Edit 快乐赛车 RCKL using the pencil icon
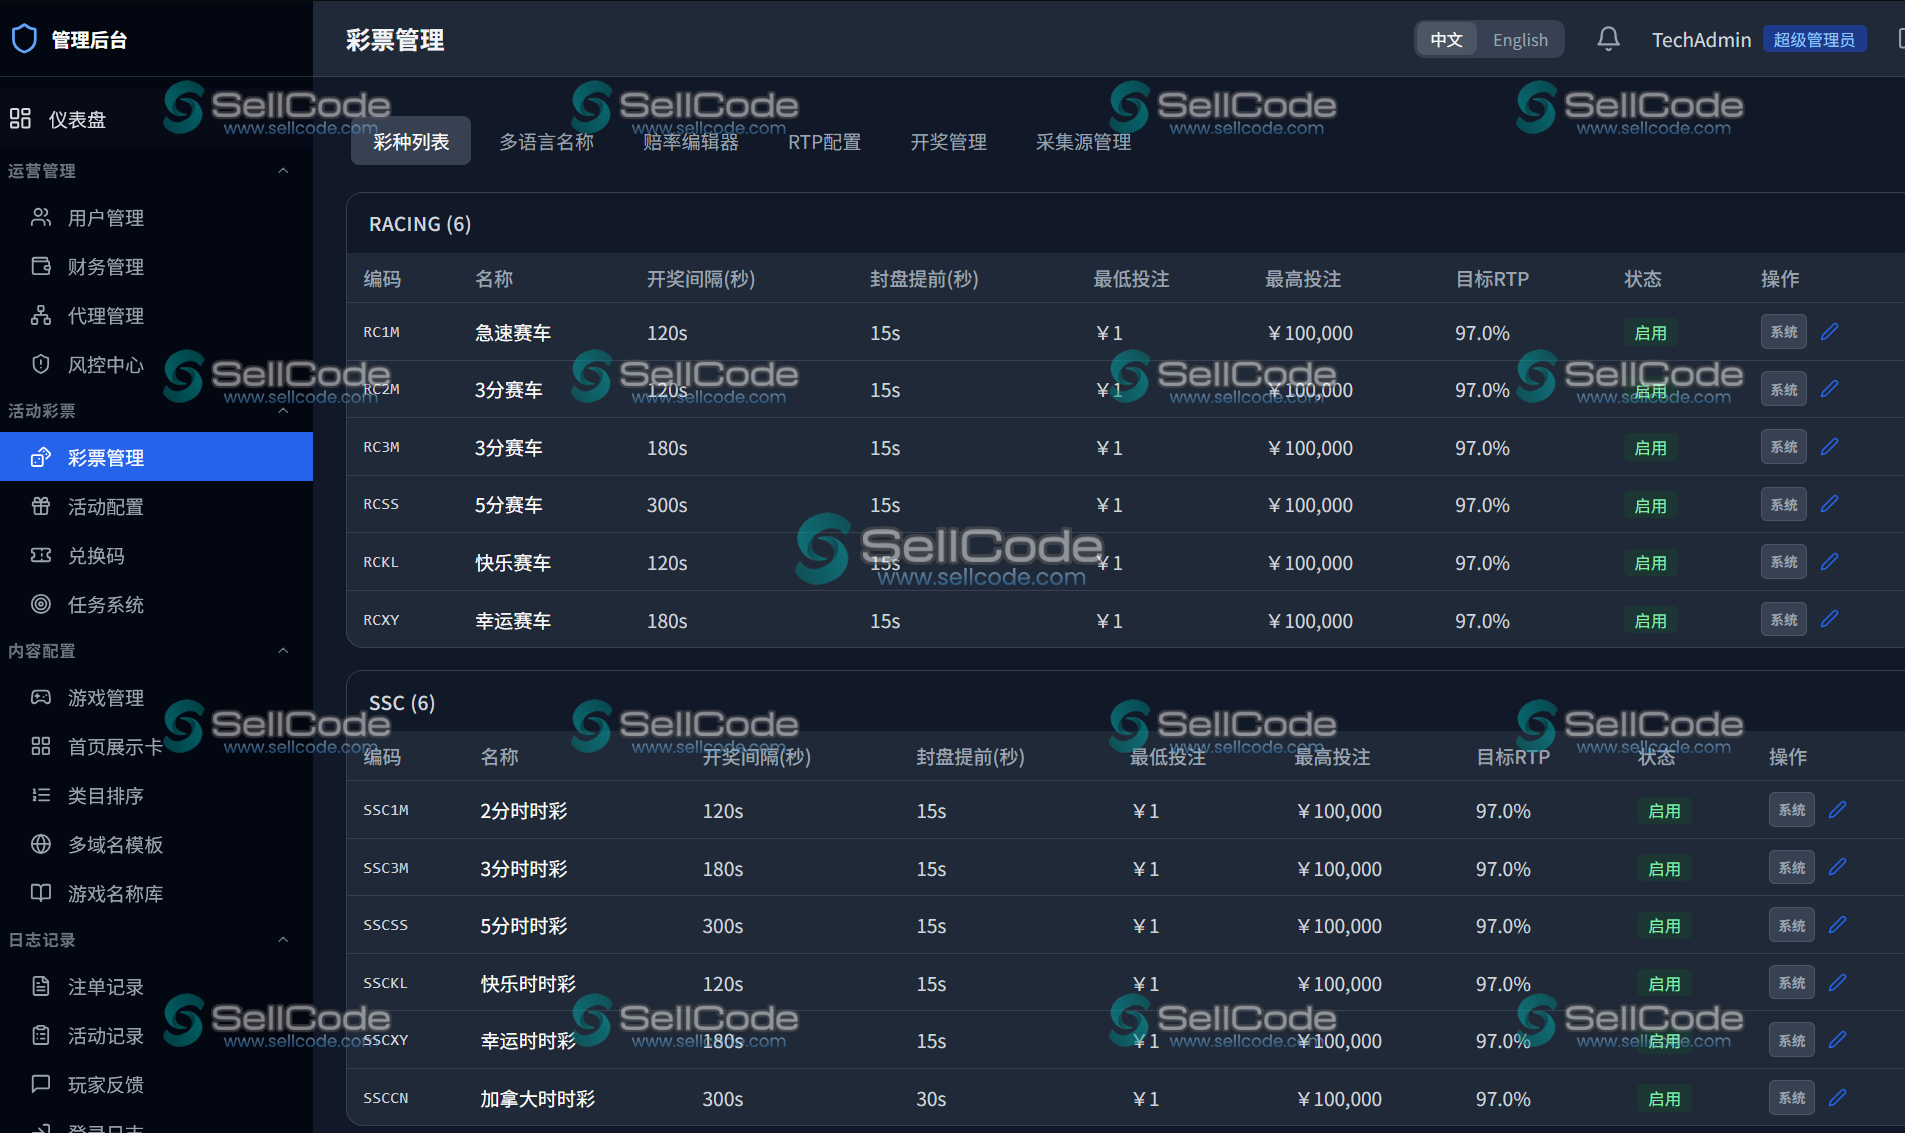The image size is (1905, 1133). (1830, 562)
